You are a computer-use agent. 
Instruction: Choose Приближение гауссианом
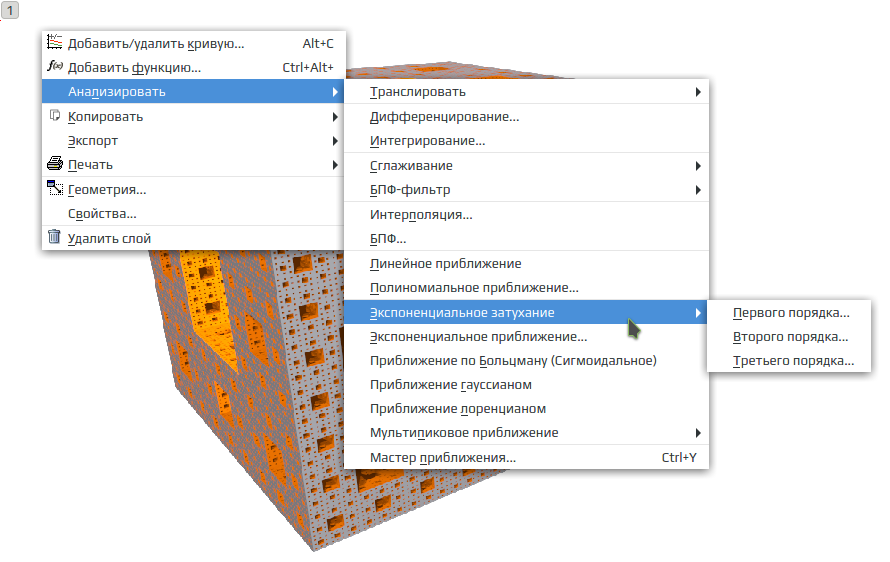(527, 384)
